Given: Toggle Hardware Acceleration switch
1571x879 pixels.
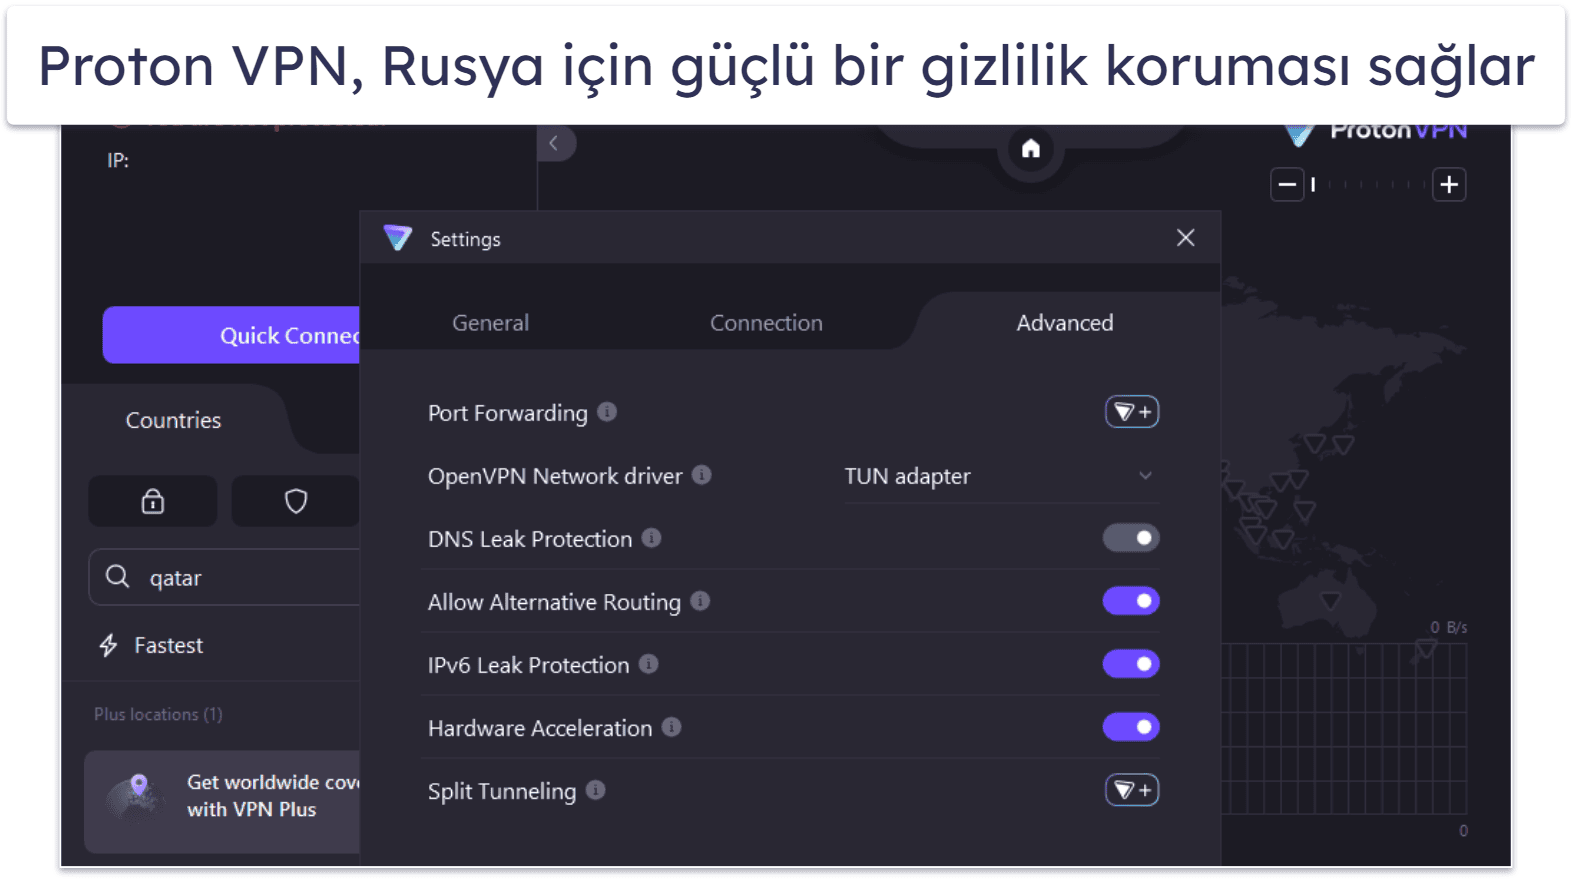Looking at the screenshot, I should coord(1131,727).
